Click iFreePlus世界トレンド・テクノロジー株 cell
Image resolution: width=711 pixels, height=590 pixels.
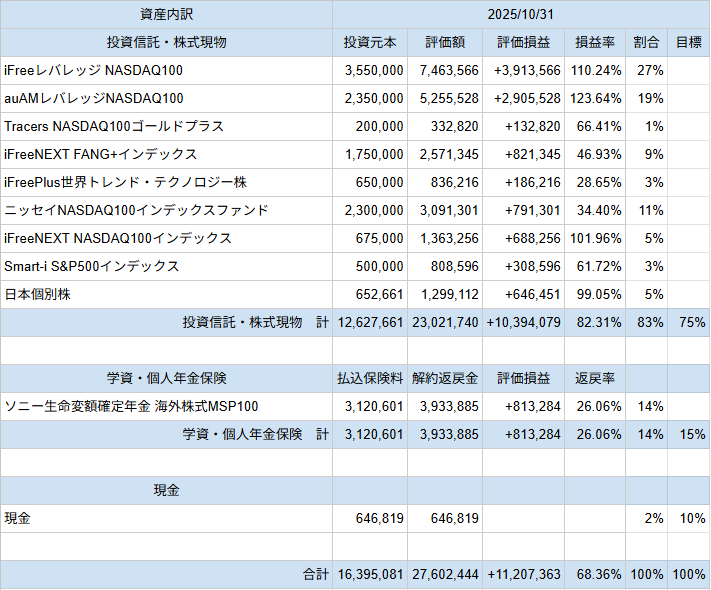[x=126, y=183]
